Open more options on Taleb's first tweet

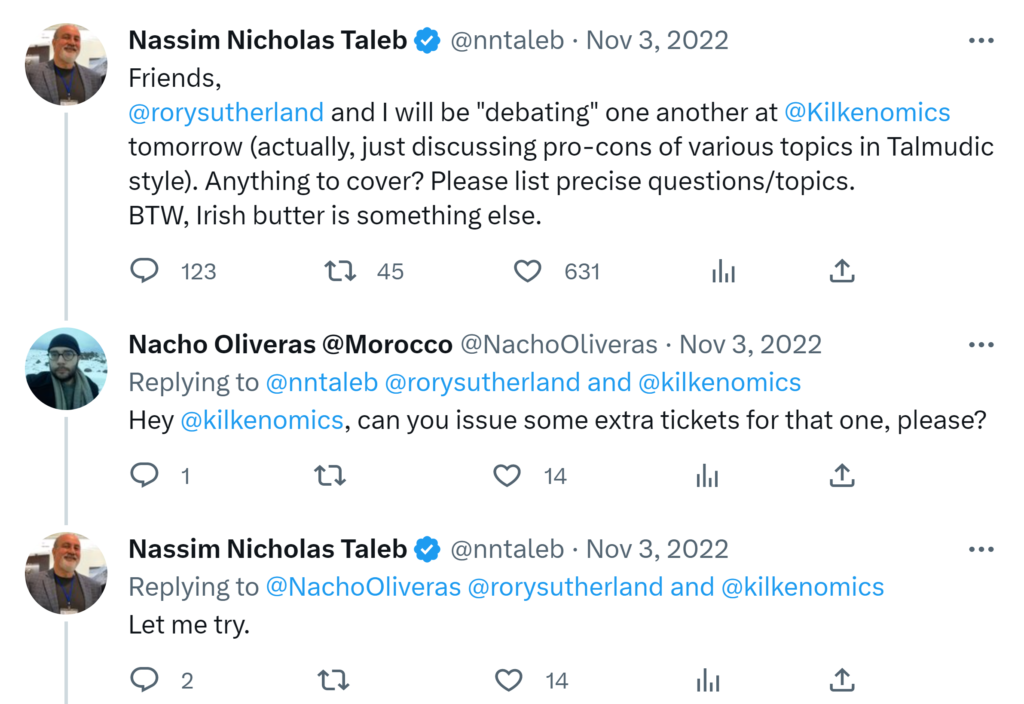click(x=981, y=40)
